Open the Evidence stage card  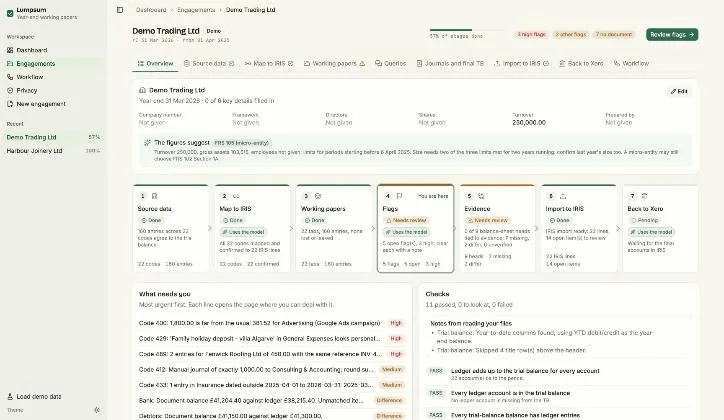[497, 228]
